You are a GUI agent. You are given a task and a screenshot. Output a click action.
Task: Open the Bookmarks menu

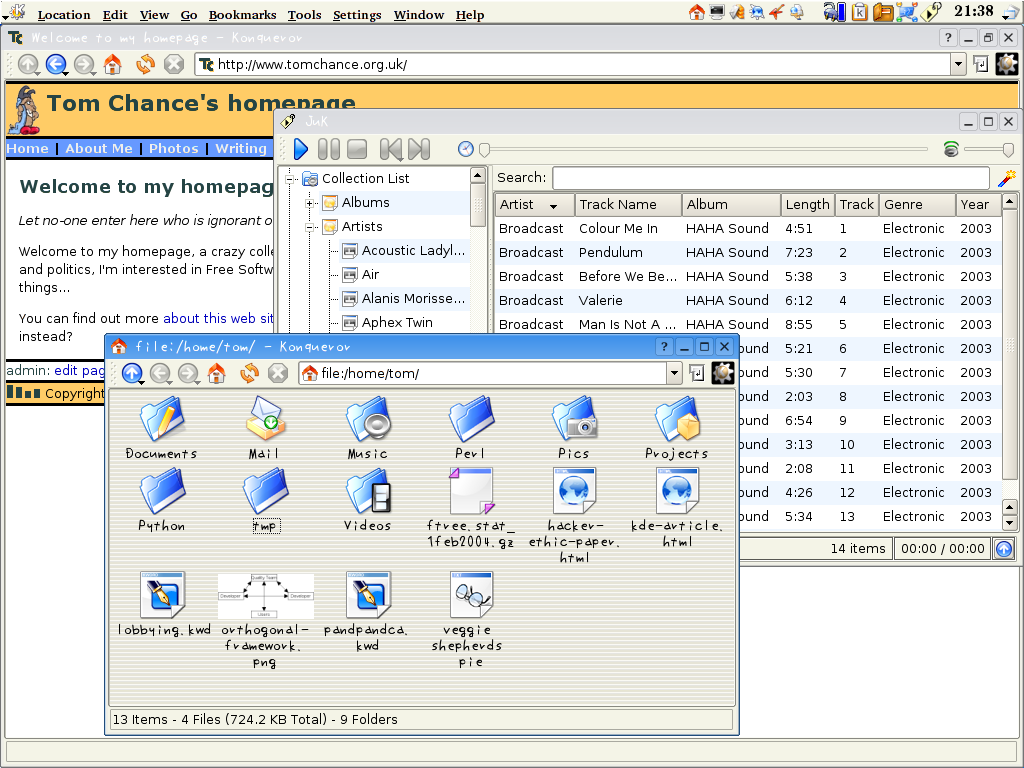[x=242, y=14]
